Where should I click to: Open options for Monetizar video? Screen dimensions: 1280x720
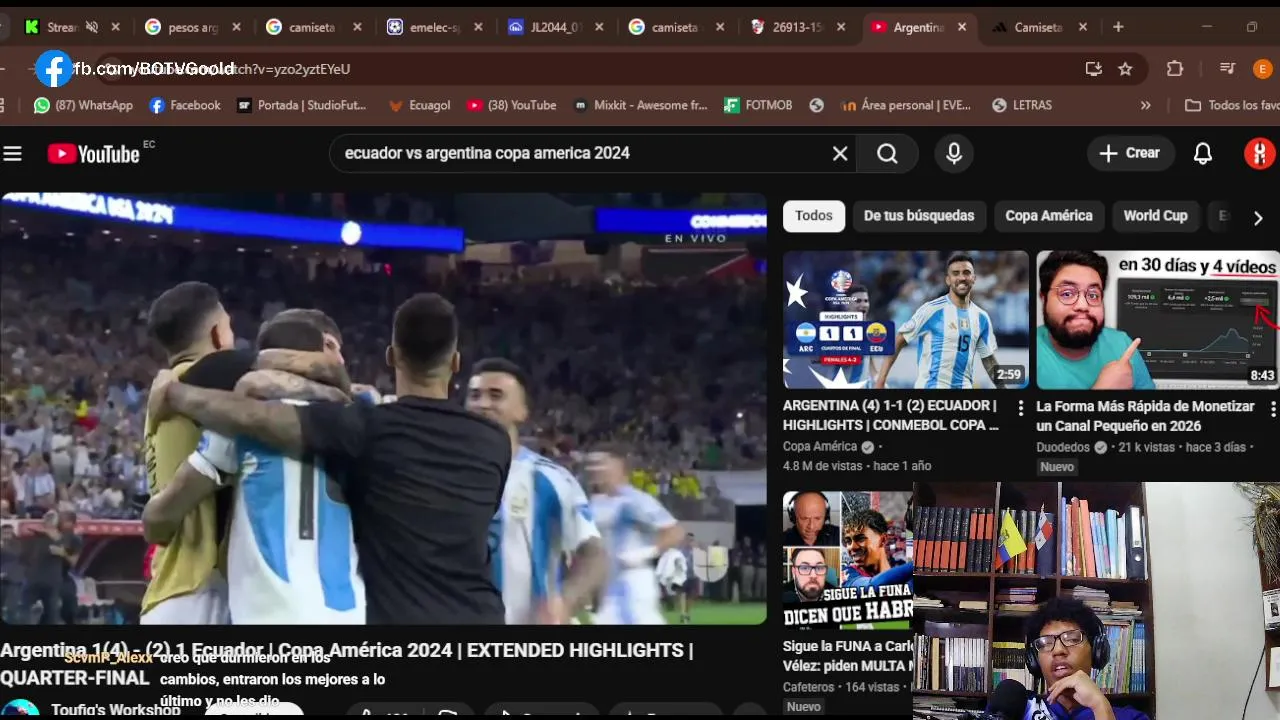pyautogui.click(x=1273, y=408)
